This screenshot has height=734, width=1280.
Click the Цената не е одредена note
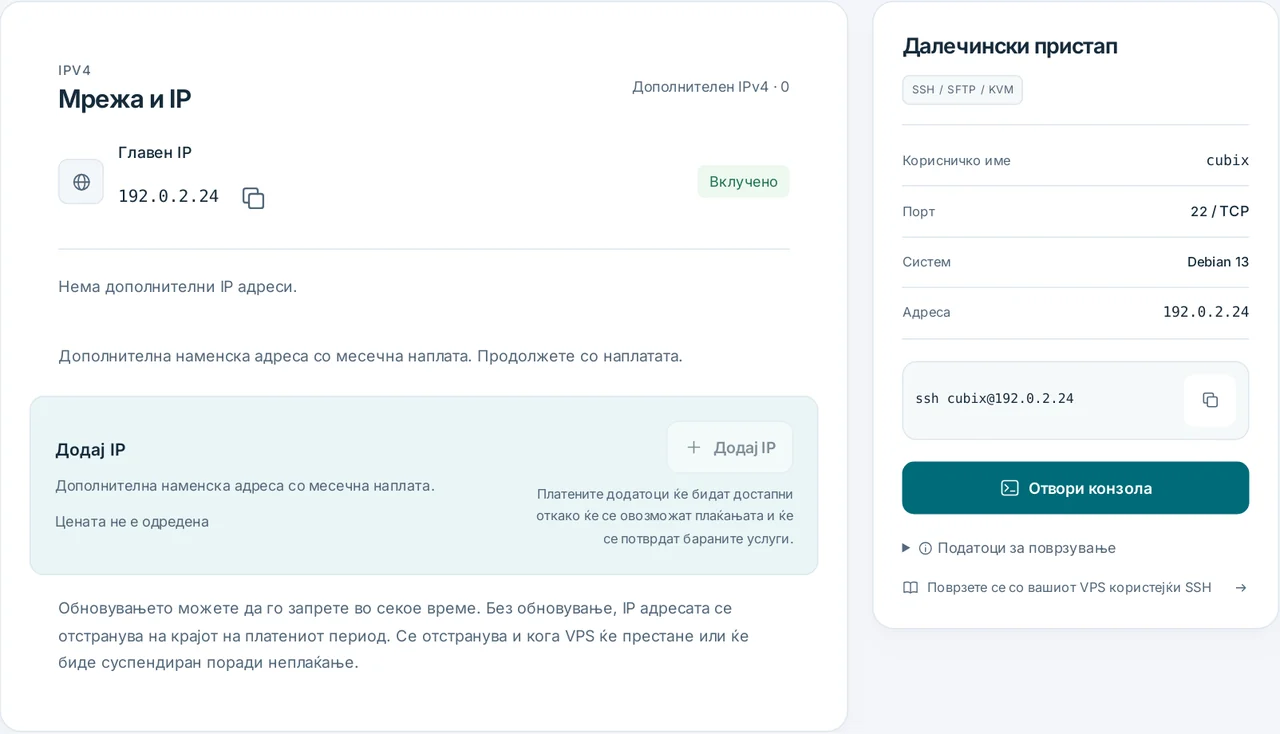coord(132,521)
